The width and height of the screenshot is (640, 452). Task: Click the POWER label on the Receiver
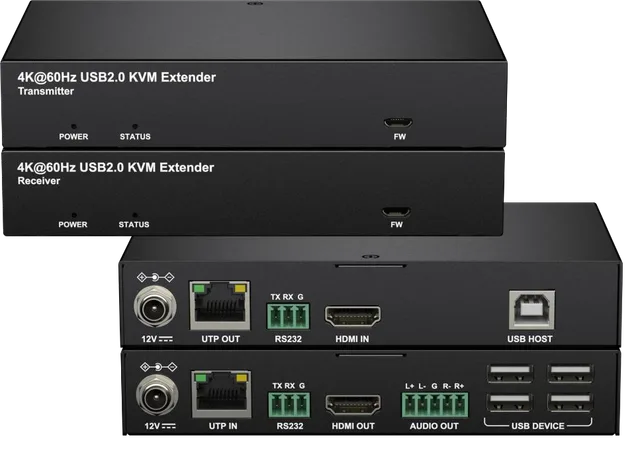tap(73, 225)
